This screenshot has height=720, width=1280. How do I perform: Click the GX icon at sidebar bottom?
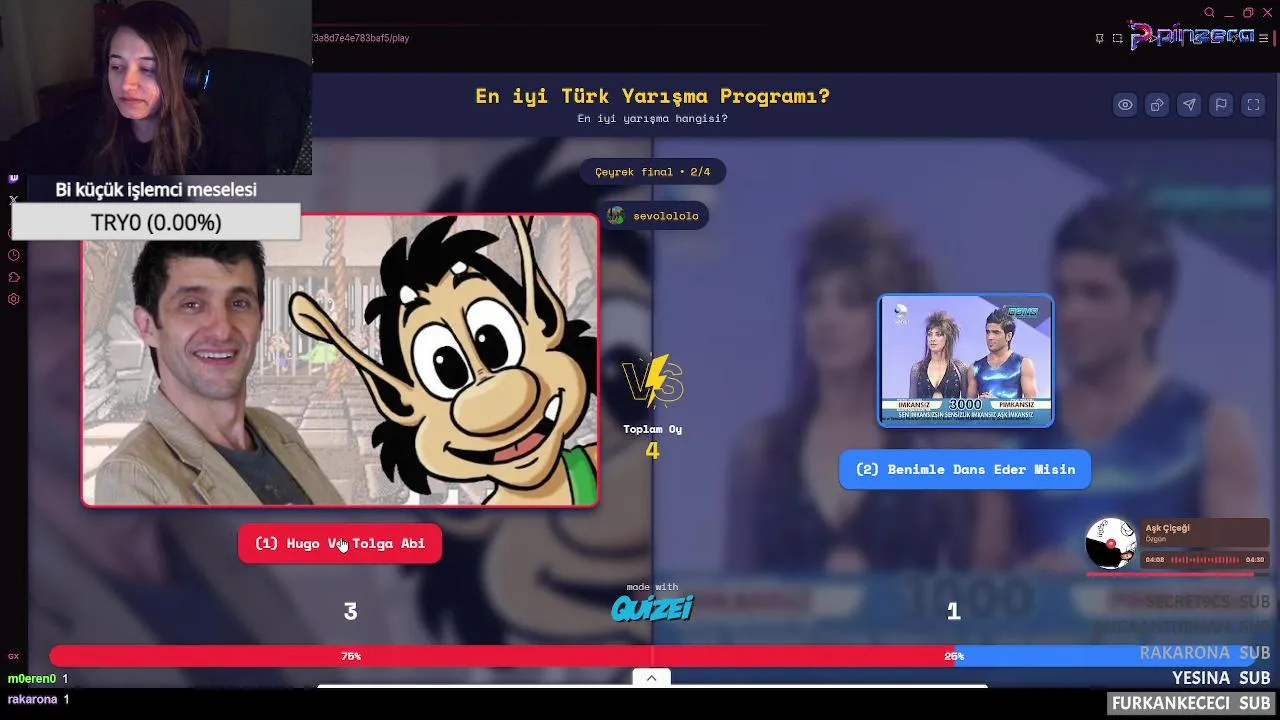(x=14, y=656)
